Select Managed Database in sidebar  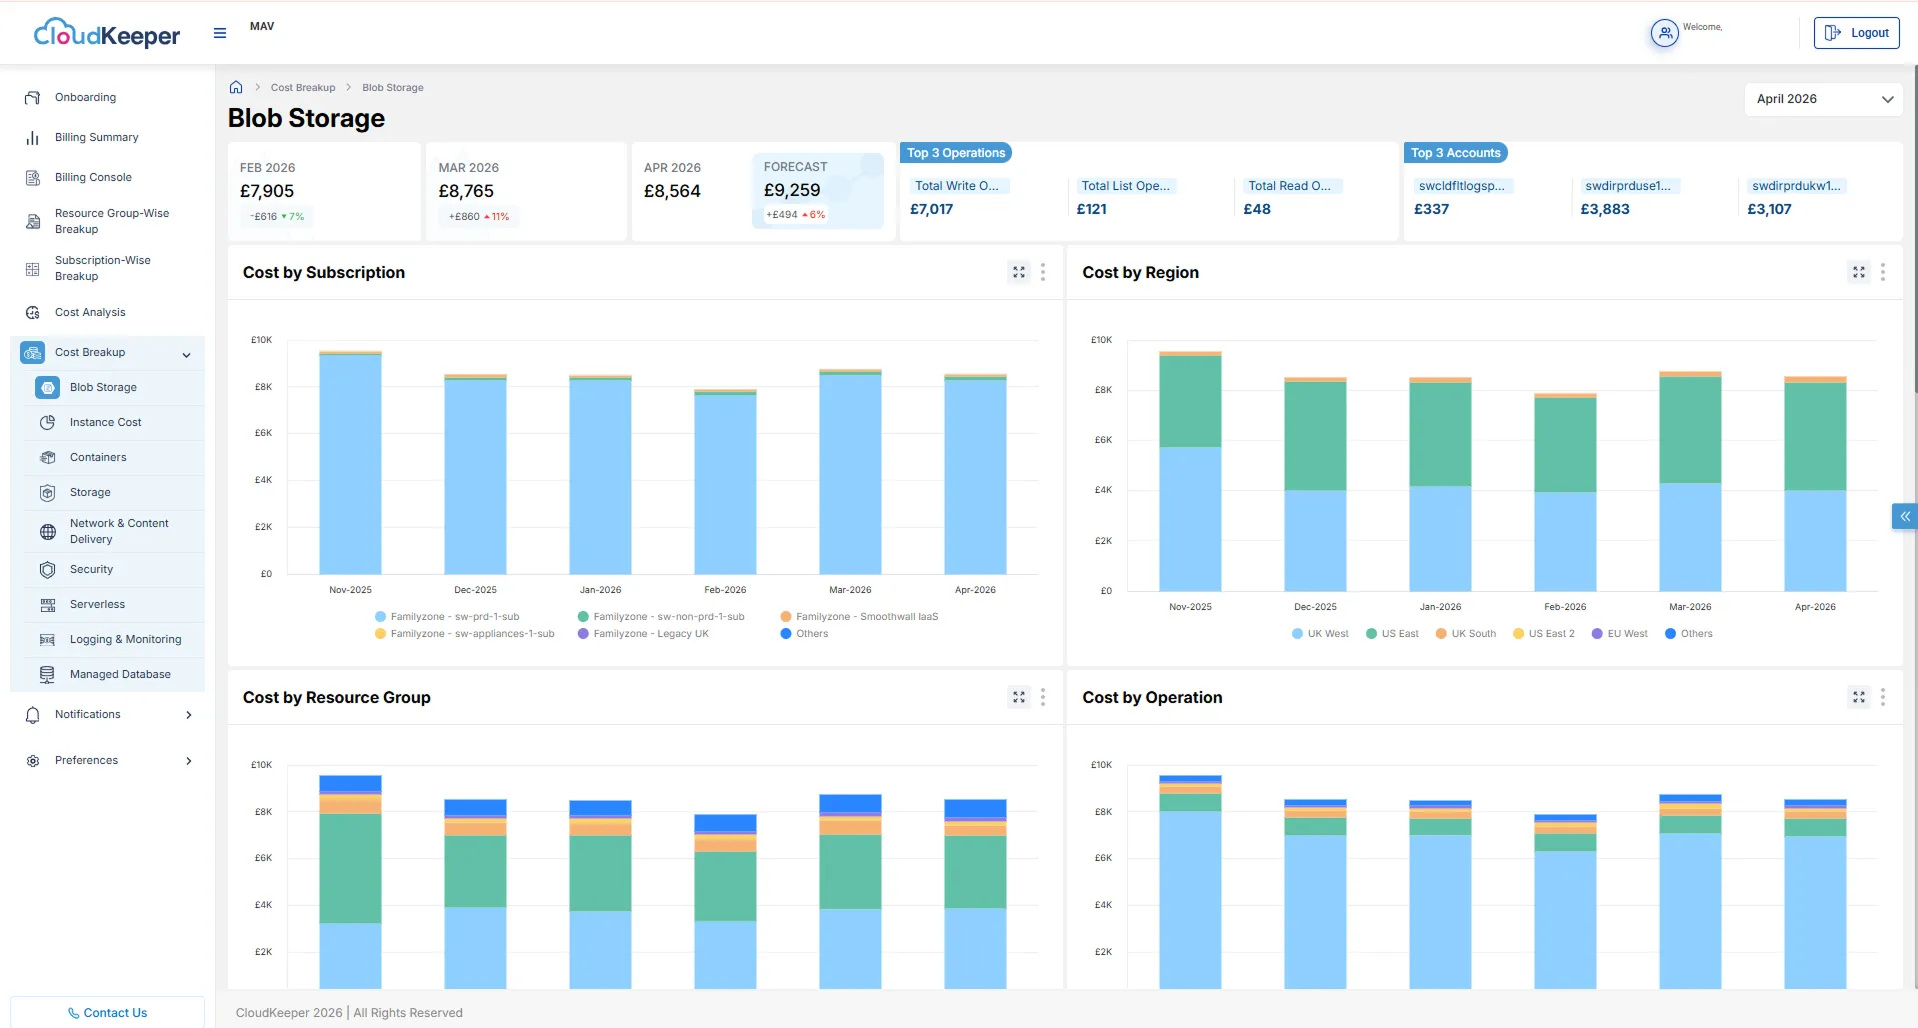[120, 675]
